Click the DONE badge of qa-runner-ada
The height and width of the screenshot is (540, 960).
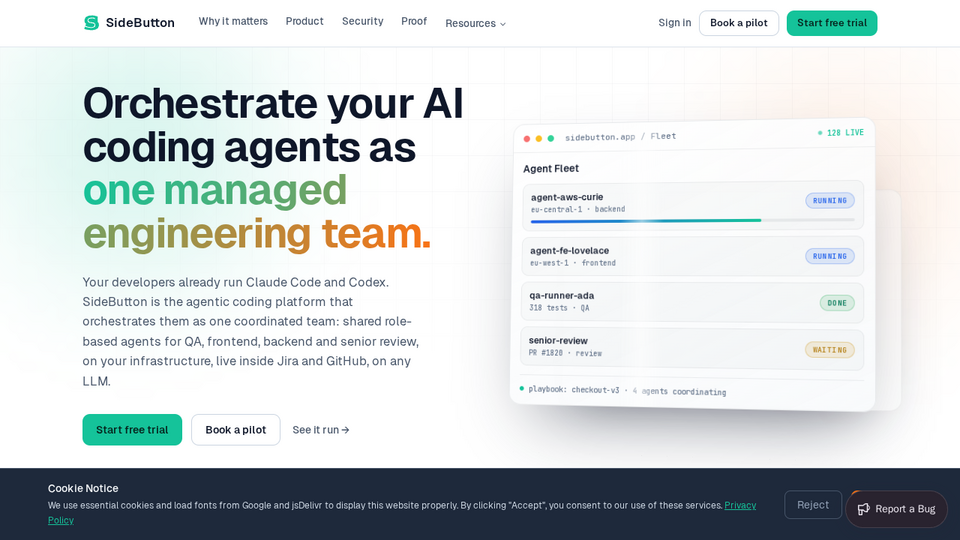[x=837, y=303]
